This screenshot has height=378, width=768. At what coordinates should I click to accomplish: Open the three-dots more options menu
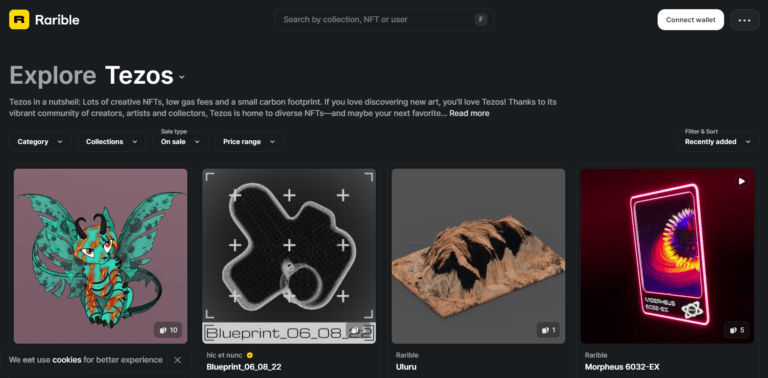[x=744, y=20]
